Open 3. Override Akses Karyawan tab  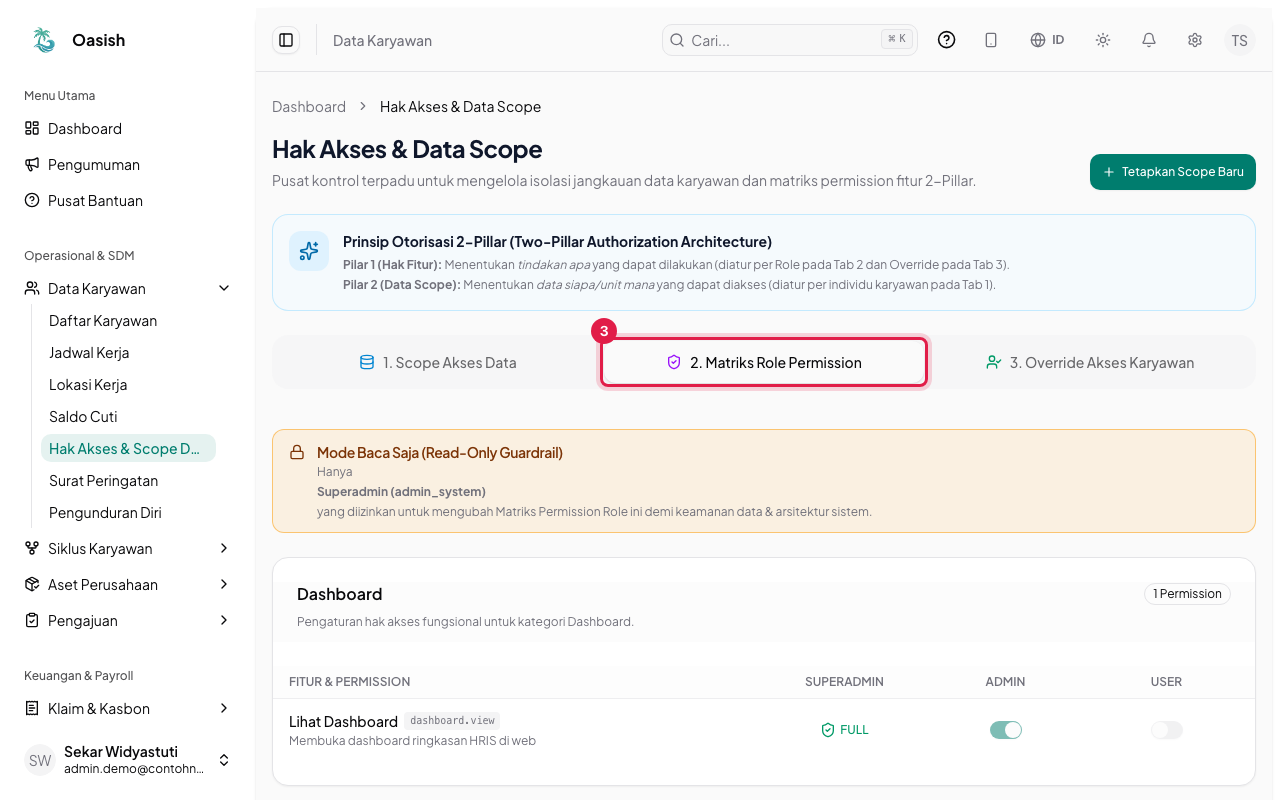coord(1090,362)
